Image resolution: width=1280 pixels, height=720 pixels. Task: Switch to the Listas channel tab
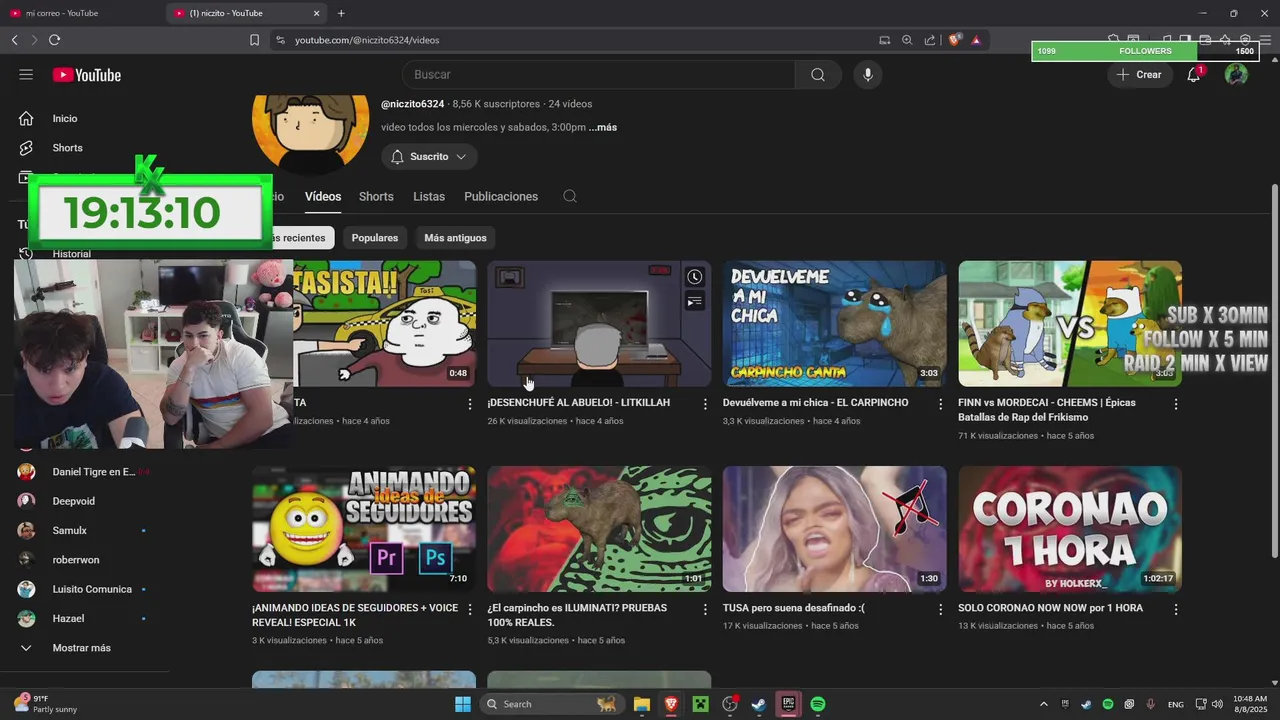(x=429, y=197)
